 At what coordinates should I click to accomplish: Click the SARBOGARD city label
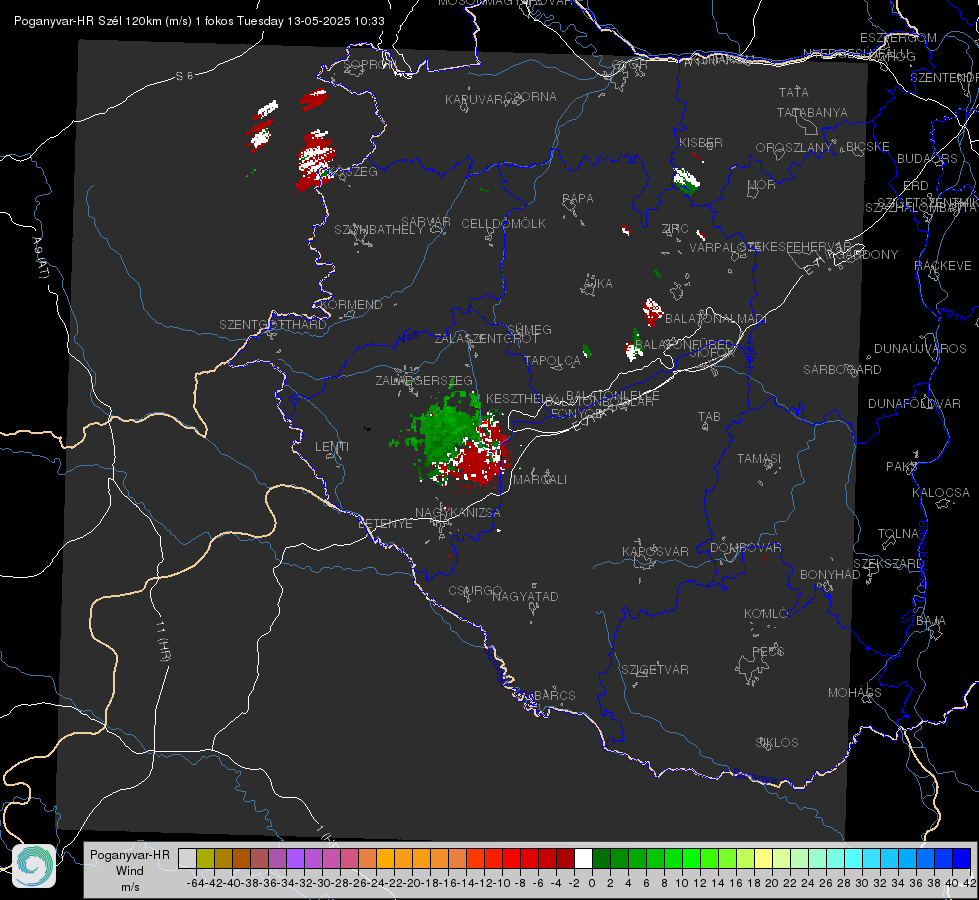(x=842, y=370)
